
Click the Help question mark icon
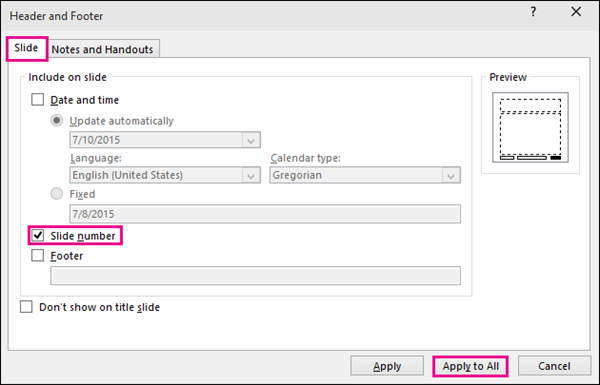click(x=533, y=12)
